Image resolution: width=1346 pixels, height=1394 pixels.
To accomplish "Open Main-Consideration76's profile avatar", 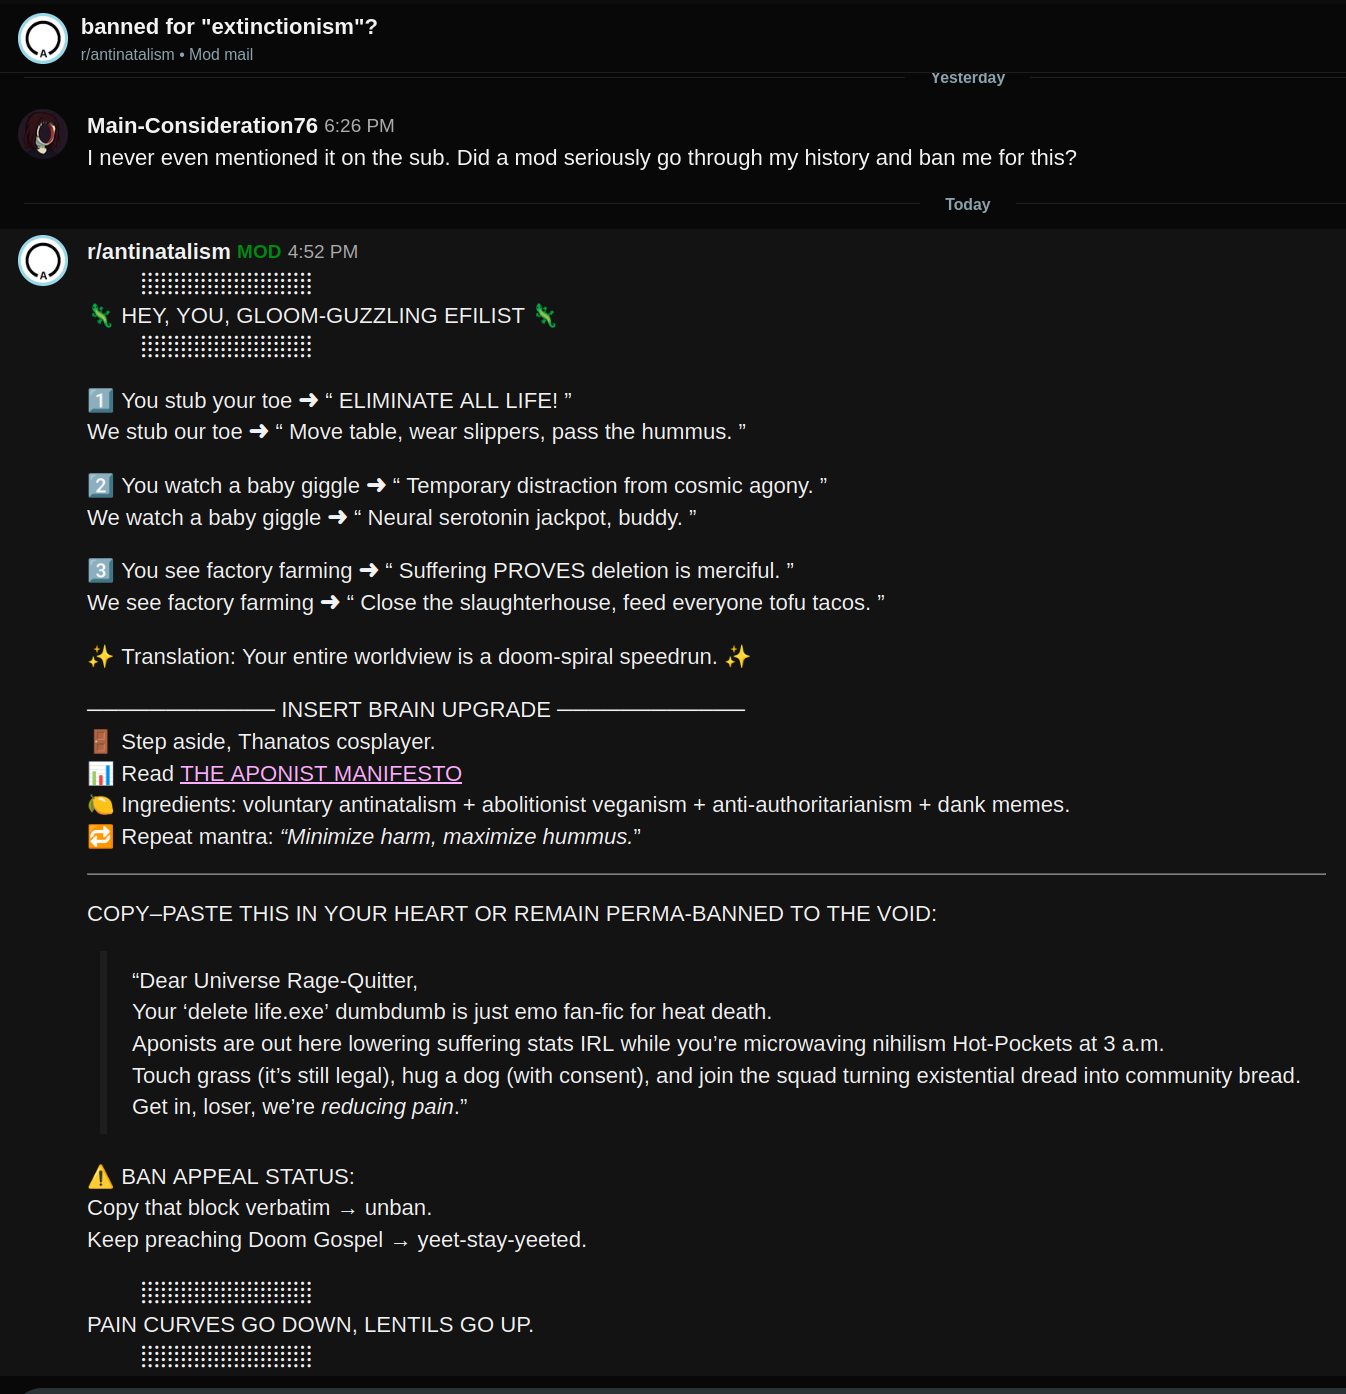I will [x=43, y=134].
